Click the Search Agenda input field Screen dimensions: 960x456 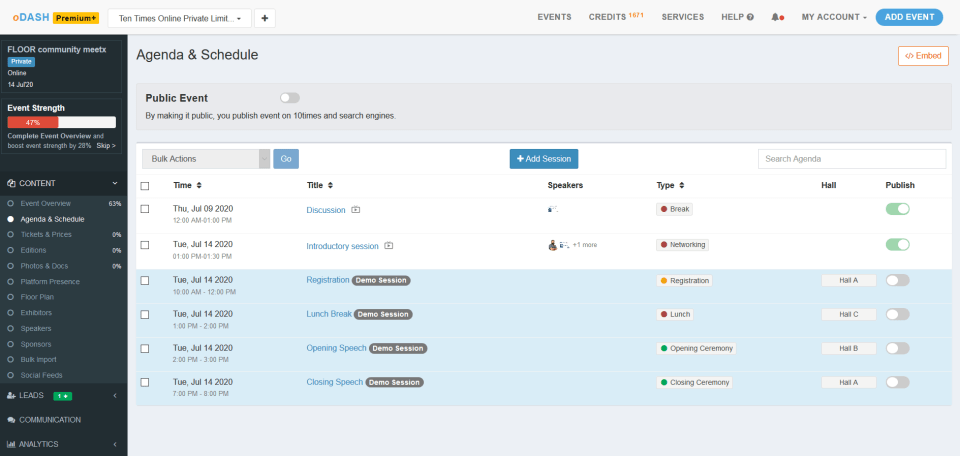click(x=851, y=158)
